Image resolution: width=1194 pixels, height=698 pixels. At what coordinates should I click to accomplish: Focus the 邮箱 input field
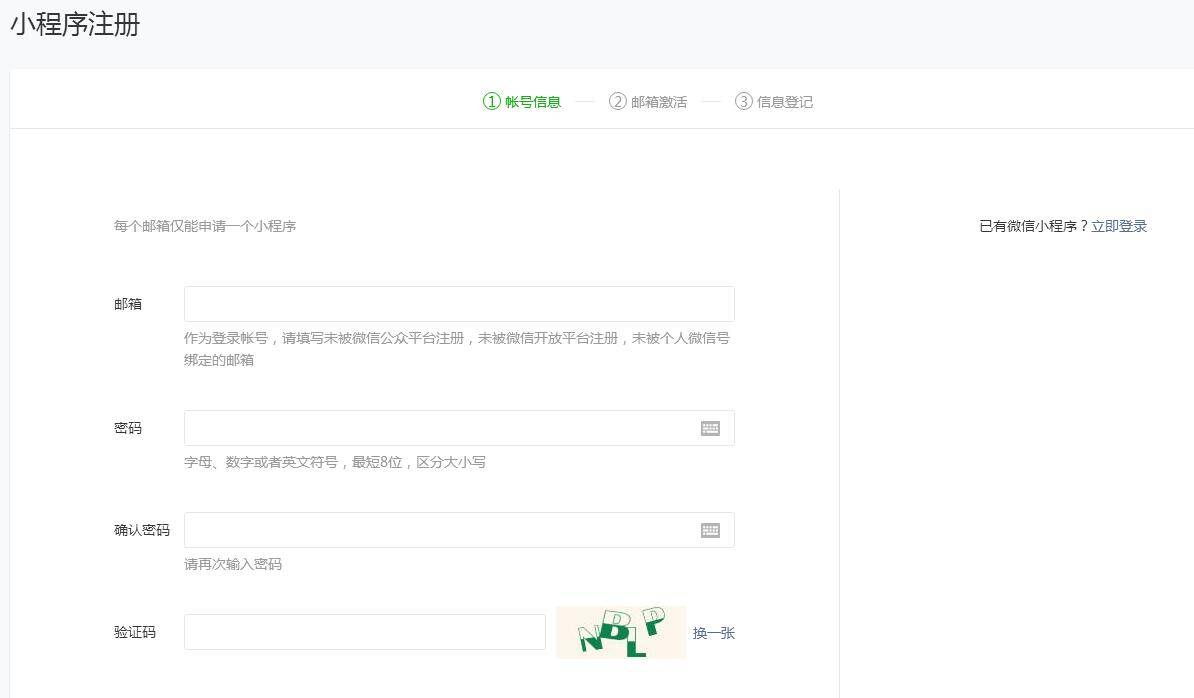tap(459, 304)
